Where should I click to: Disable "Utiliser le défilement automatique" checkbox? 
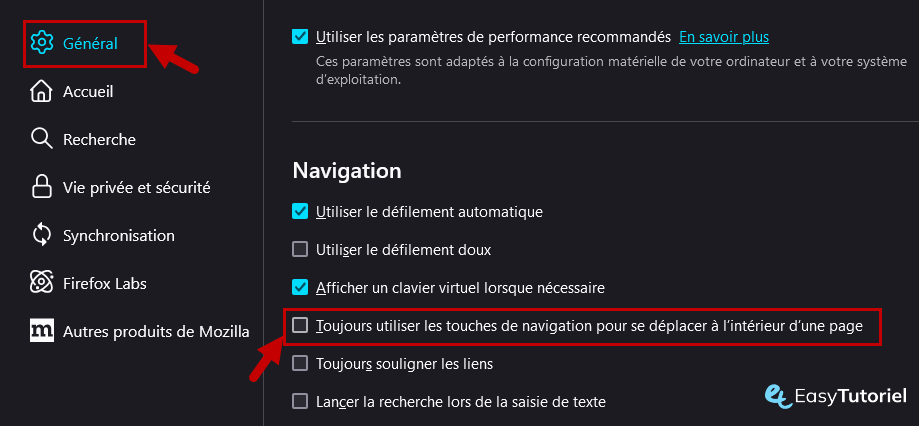(x=300, y=211)
